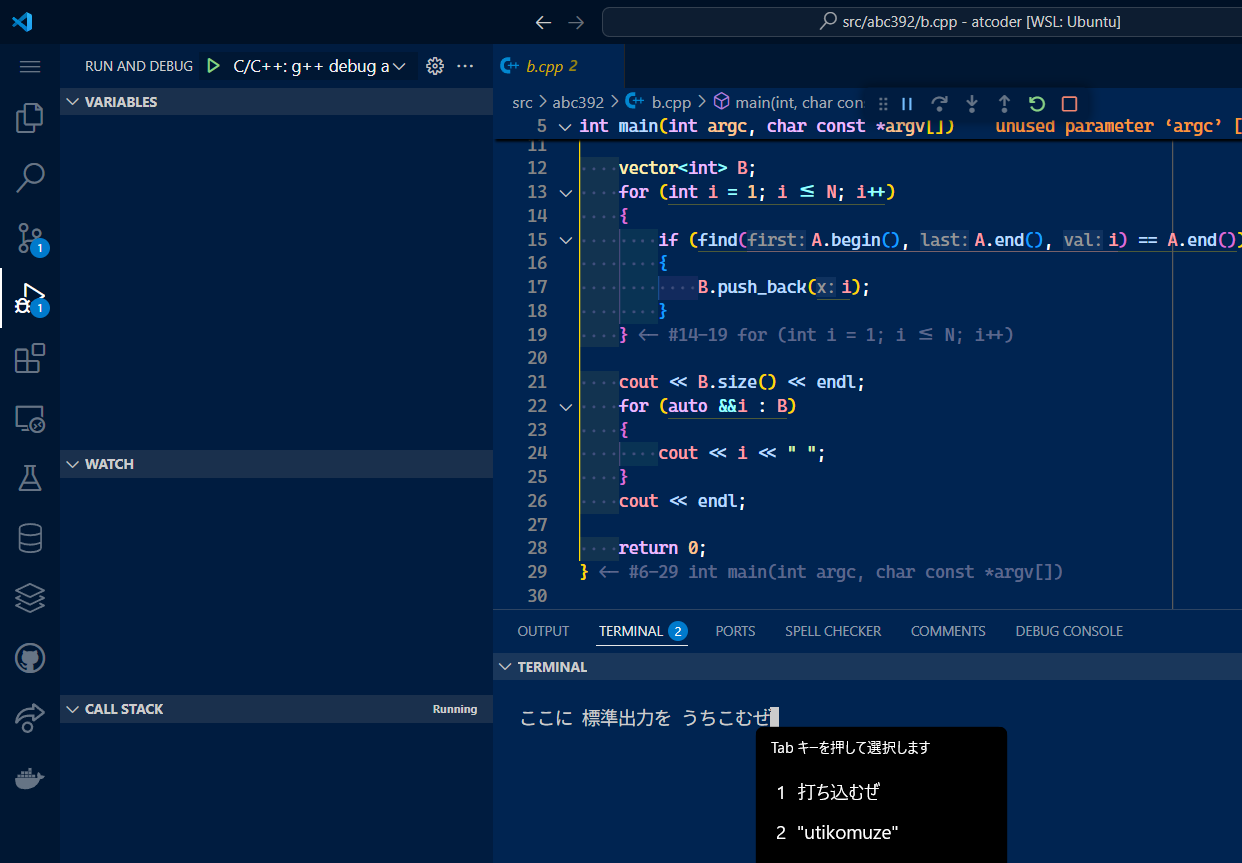Viewport: 1242px width, 863px height.
Task: Go forward with the navigation arrow
Action: click(576, 22)
